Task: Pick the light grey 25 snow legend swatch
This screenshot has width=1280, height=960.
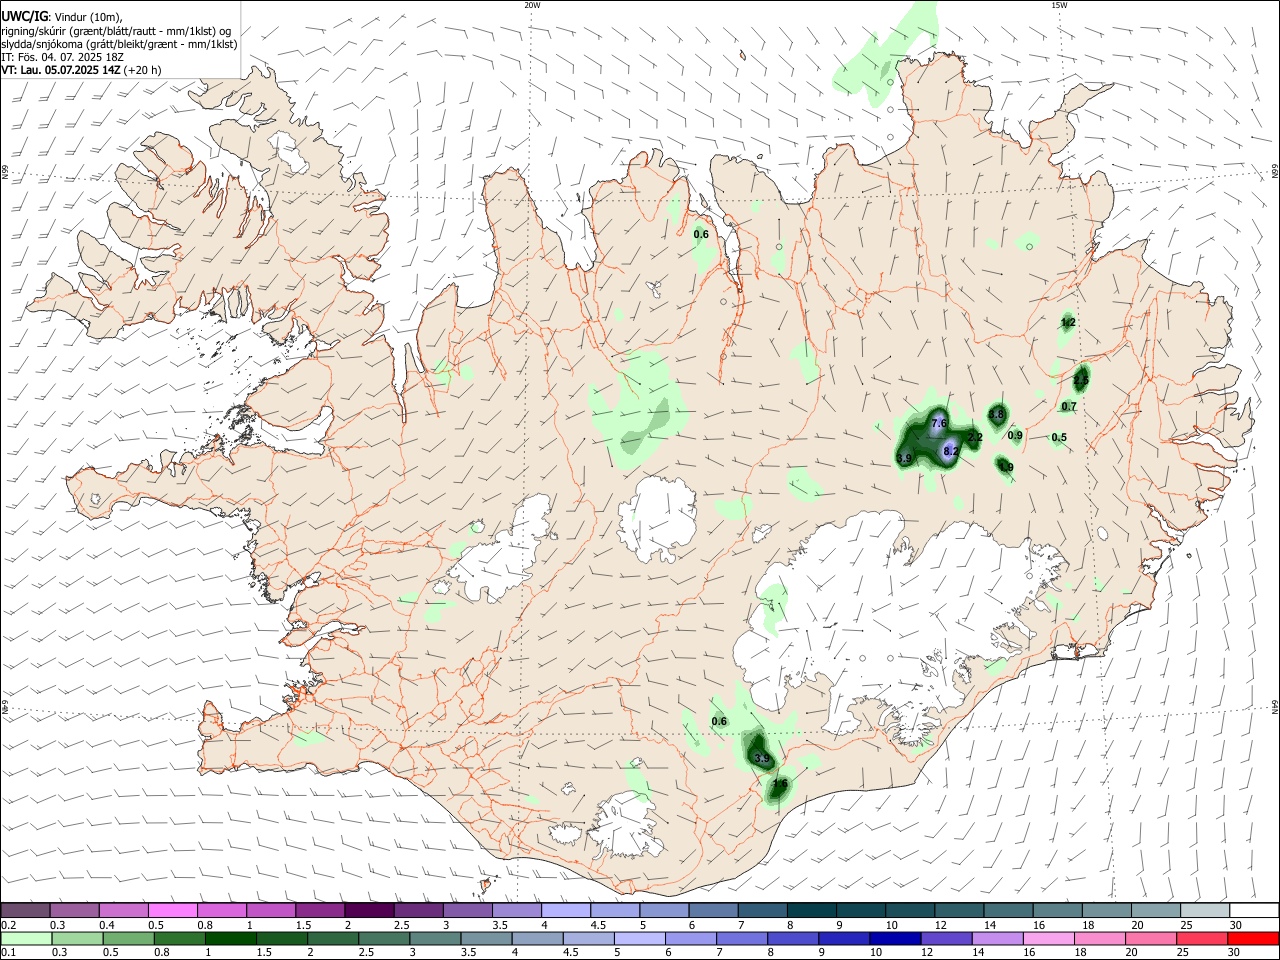Action: [x=1205, y=910]
